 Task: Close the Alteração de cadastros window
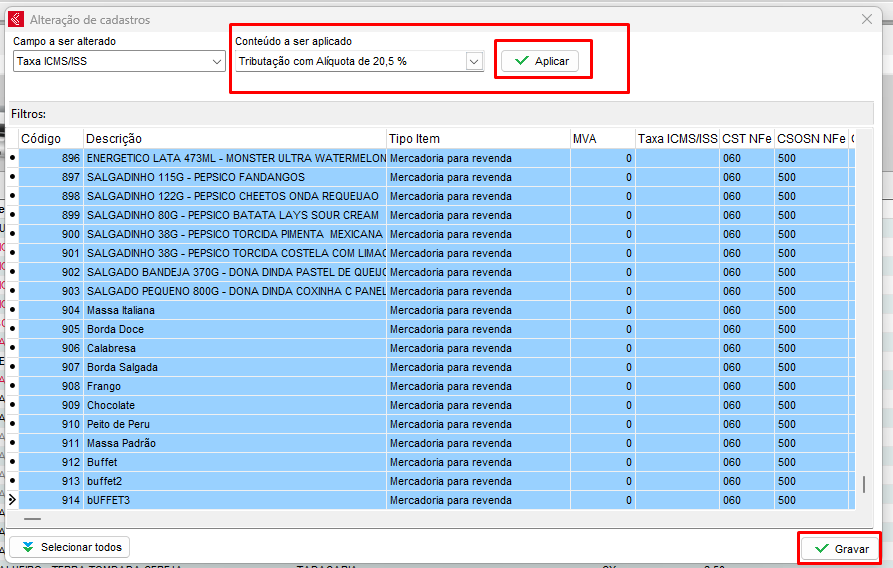867,18
